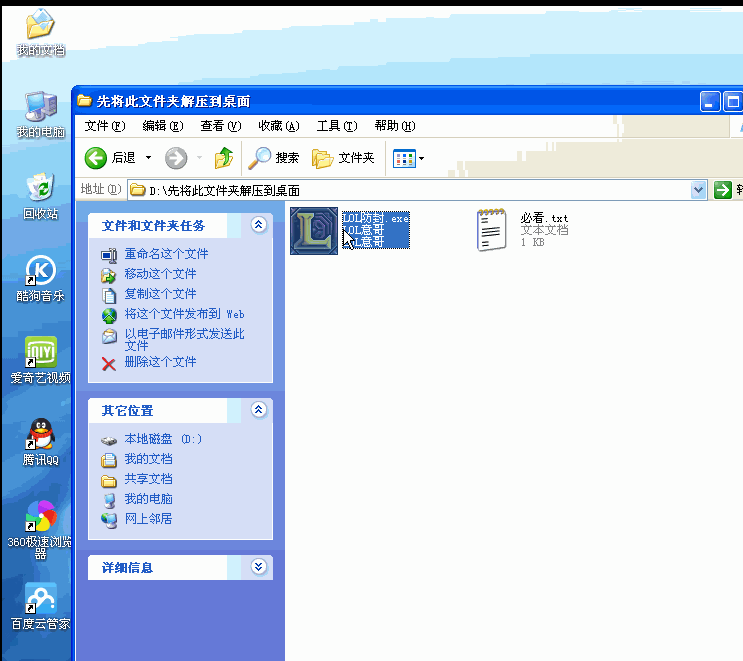Launch iQIYI video desktop shortcut
The width and height of the screenshot is (743, 661).
(40, 360)
